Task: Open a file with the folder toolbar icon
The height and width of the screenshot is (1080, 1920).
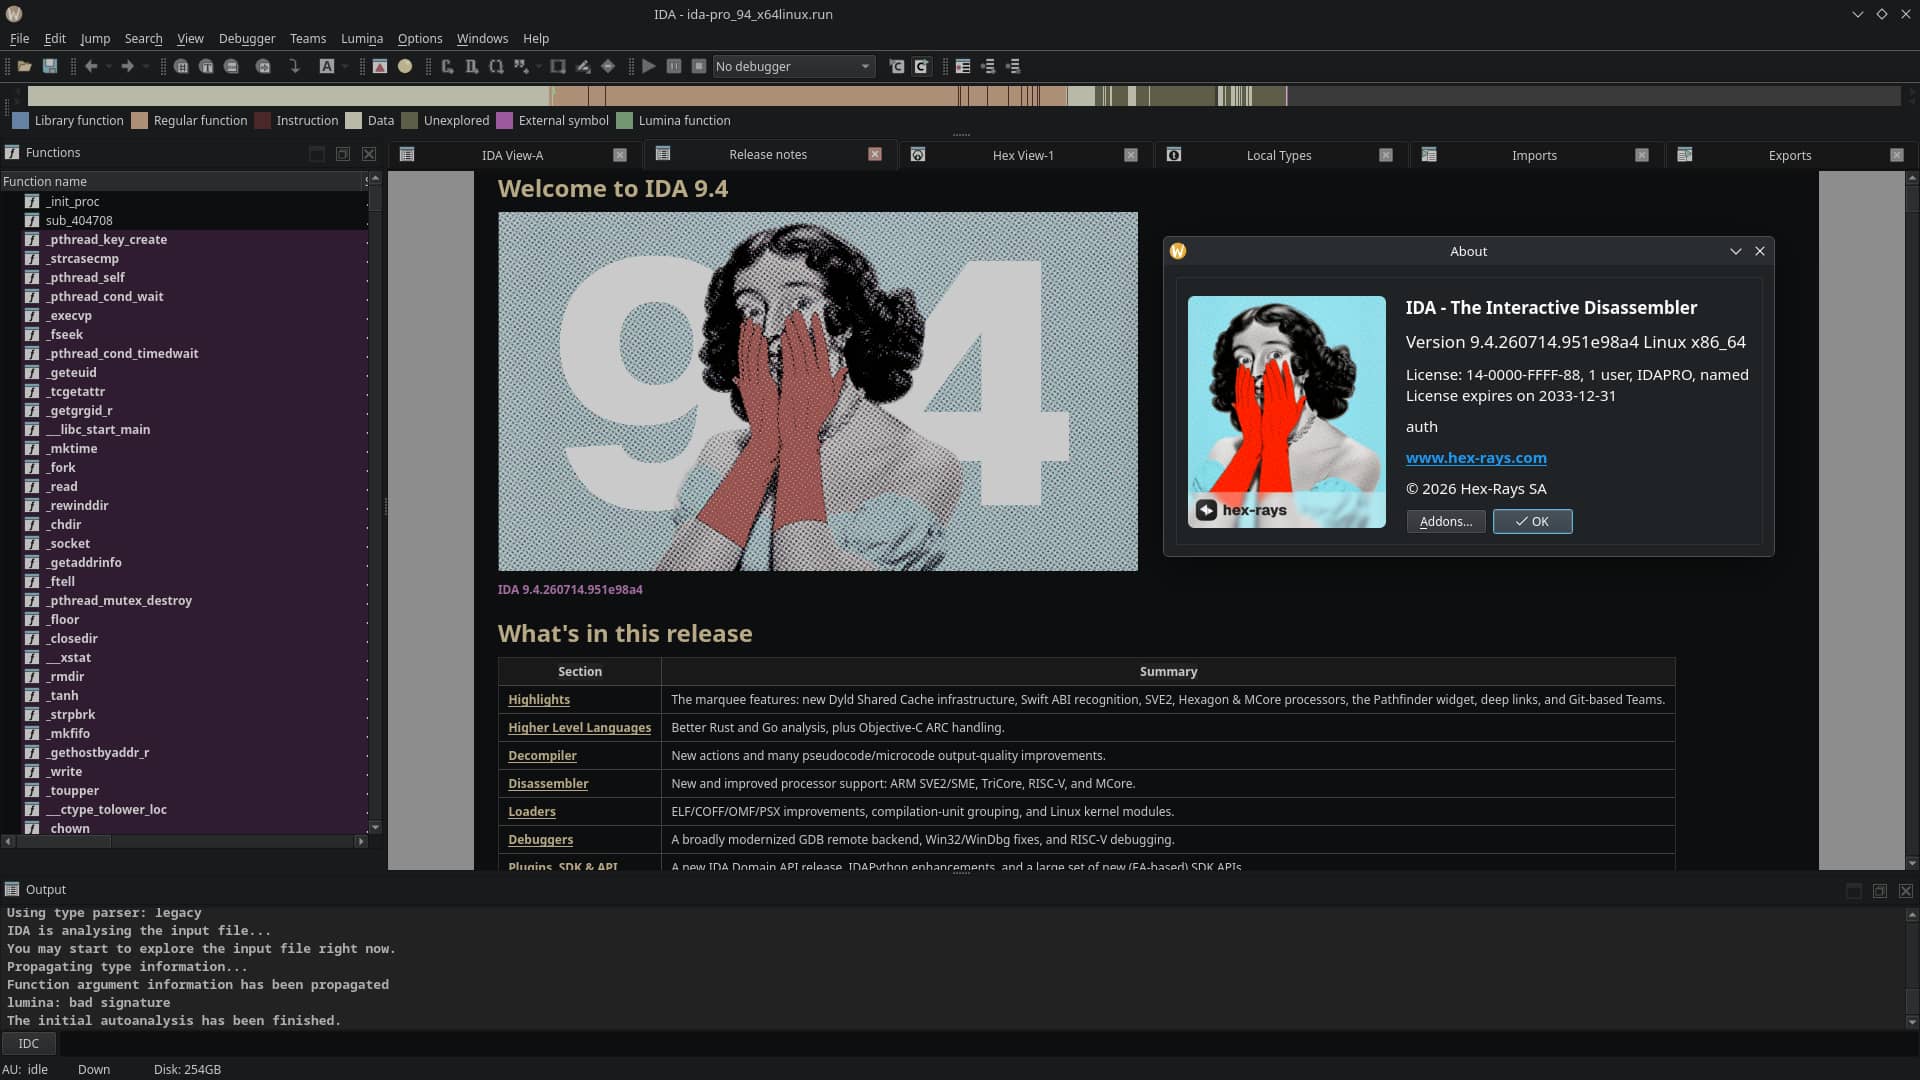Action: click(25, 66)
